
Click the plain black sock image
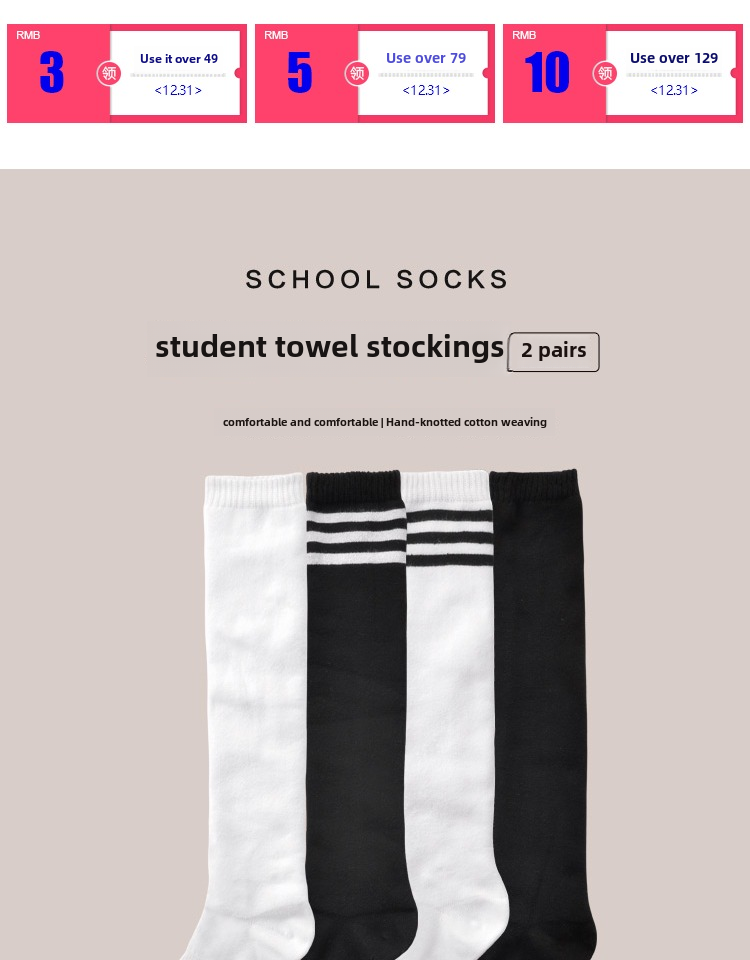540,716
